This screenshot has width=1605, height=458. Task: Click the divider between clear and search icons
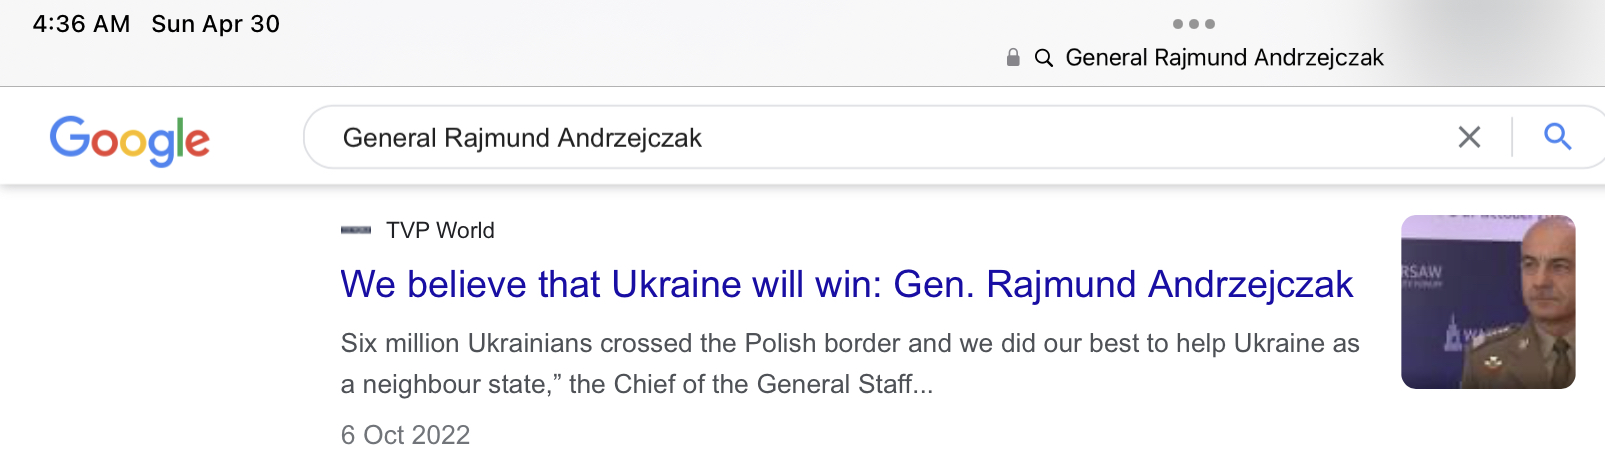[x=1512, y=137]
